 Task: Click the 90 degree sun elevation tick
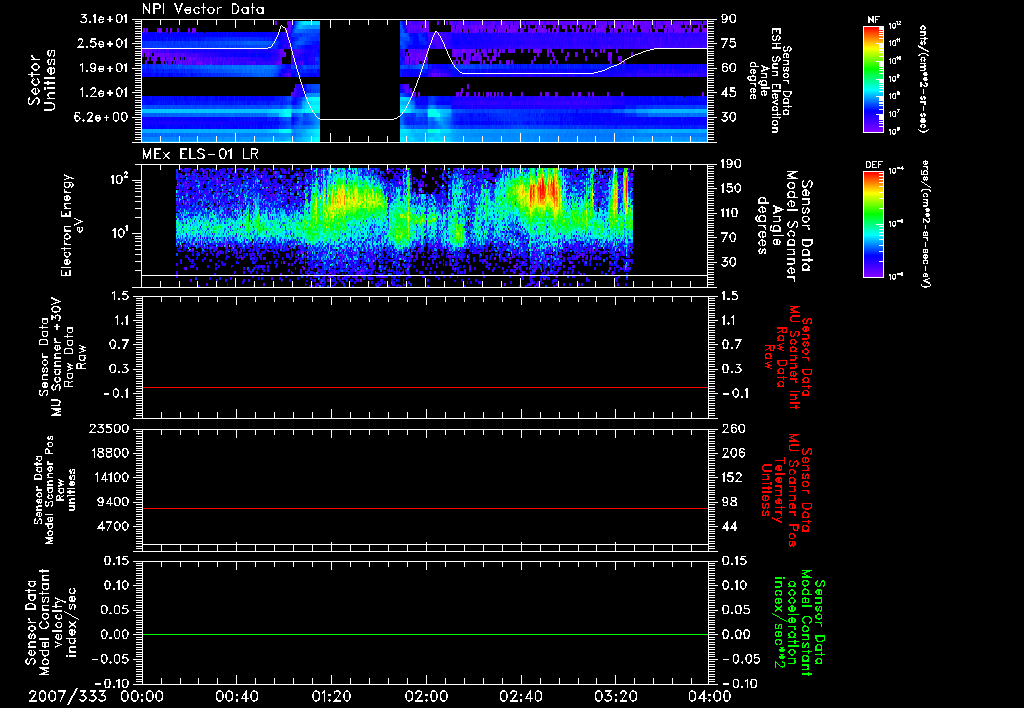(728, 19)
